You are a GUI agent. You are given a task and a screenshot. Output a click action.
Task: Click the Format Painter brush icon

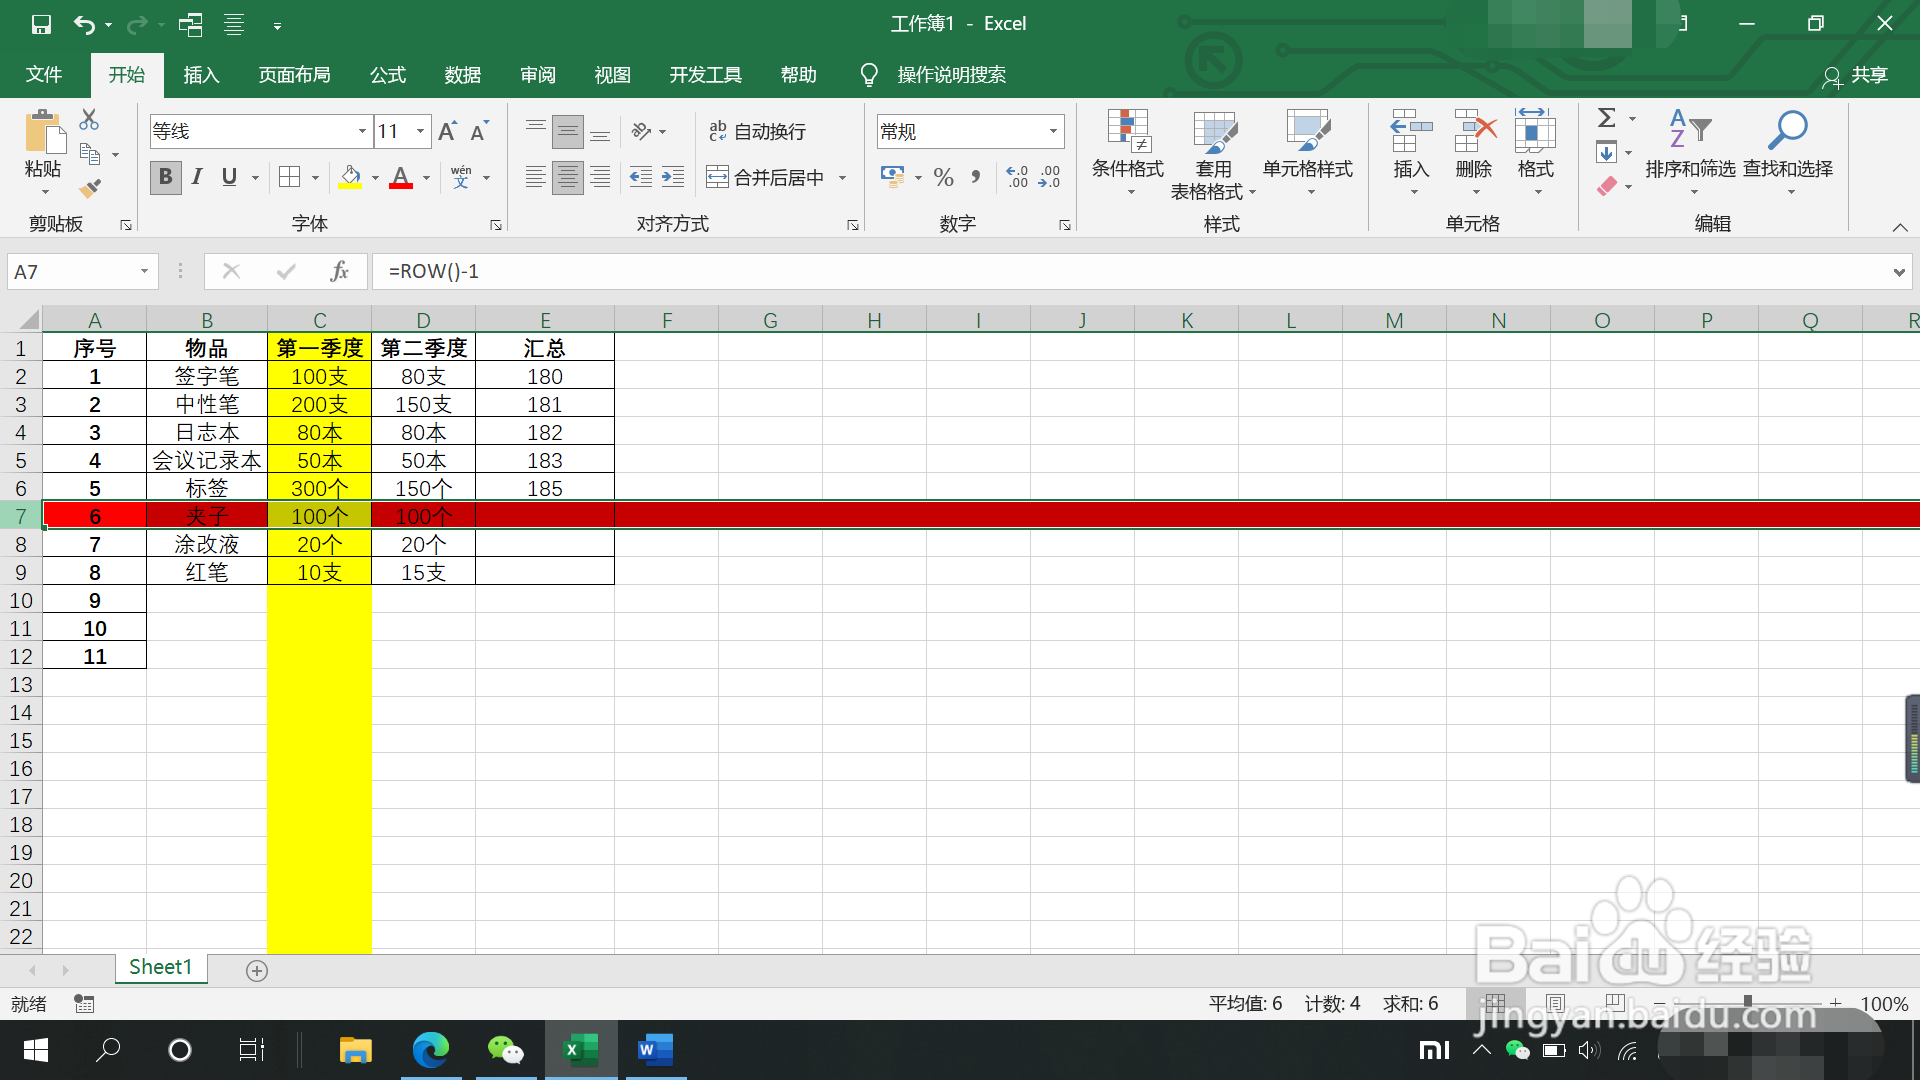[x=90, y=188]
